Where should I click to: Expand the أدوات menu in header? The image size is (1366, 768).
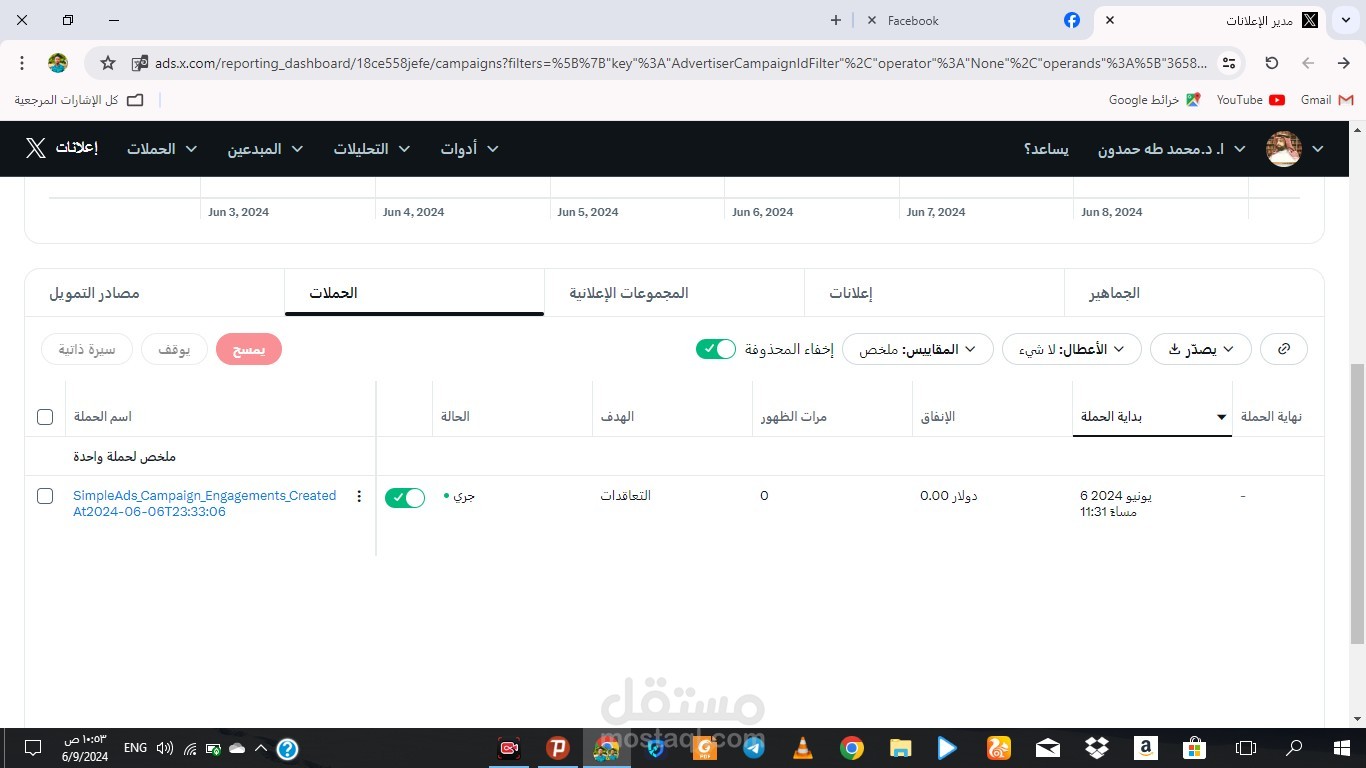pyautogui.click(x=470, y=149)
